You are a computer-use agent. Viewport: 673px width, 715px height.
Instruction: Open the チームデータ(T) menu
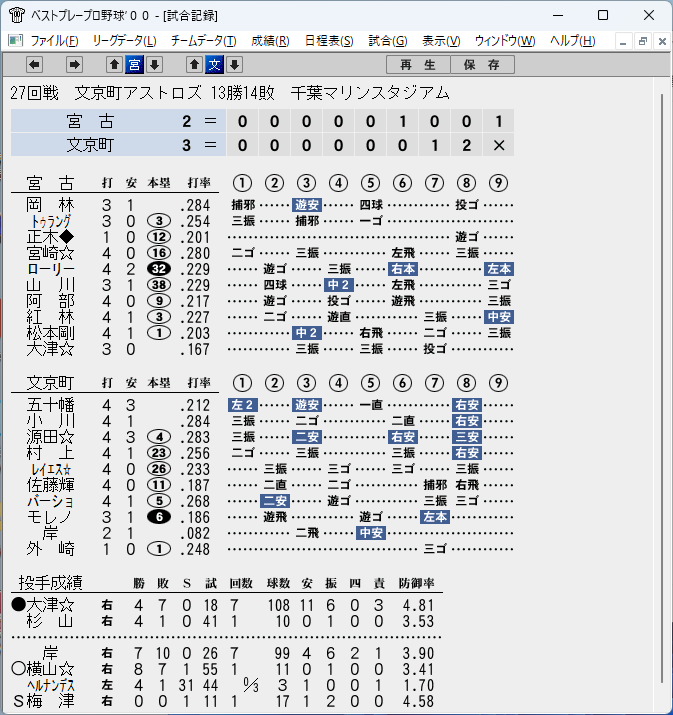point(203,41)
